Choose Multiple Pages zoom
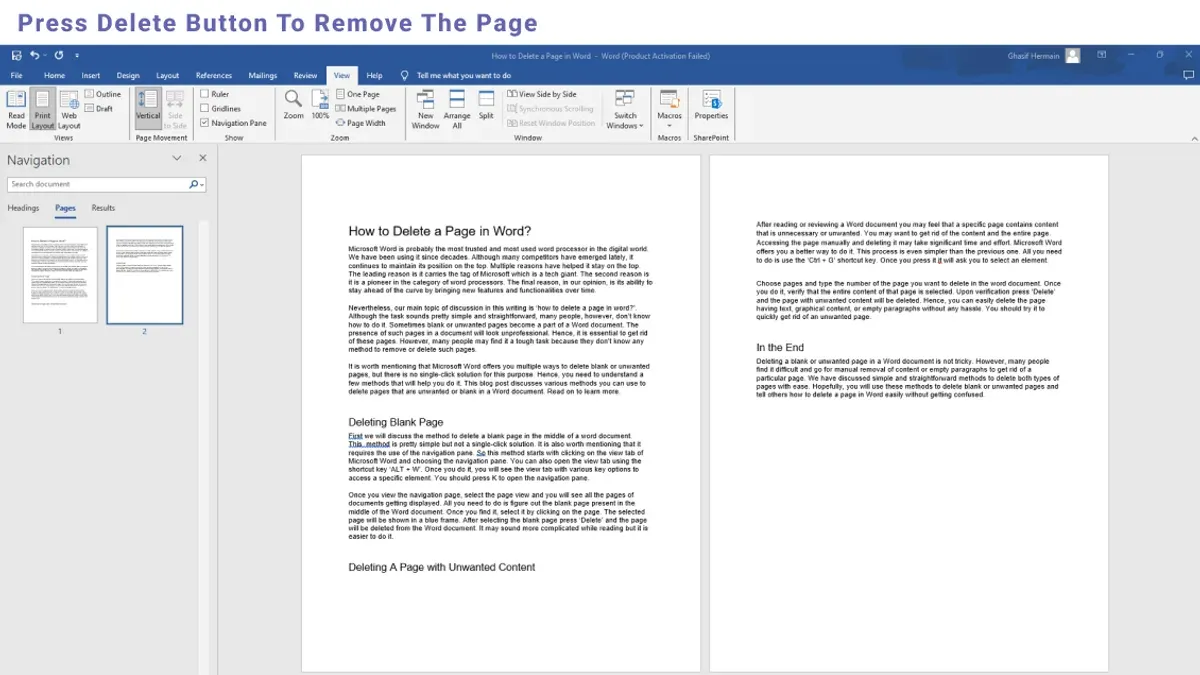This screenshot has height=675, width=1200. click(x=365, y=108)
